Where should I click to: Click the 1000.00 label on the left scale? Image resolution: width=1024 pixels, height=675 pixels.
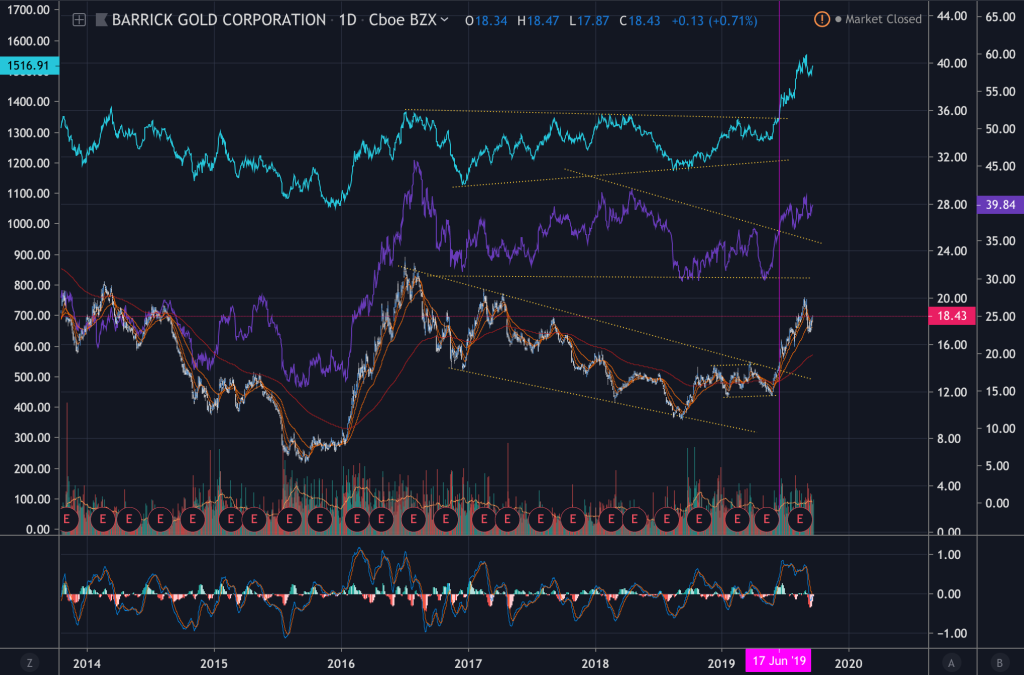click(x=28, y=224)
